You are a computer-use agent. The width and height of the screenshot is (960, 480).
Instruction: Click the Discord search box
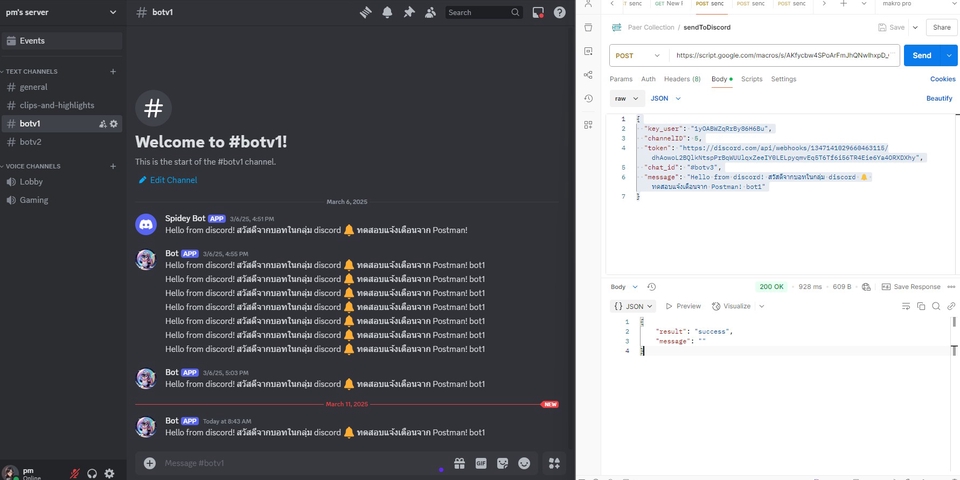point(484,12)
